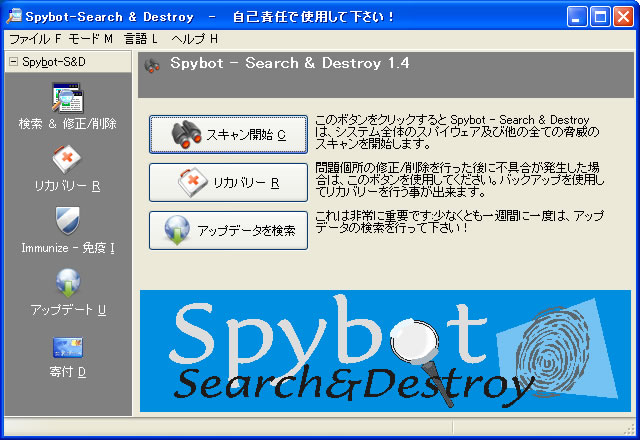Click the Spybot - Search & Destroy 1.4 heading

(x=290, y=63)
